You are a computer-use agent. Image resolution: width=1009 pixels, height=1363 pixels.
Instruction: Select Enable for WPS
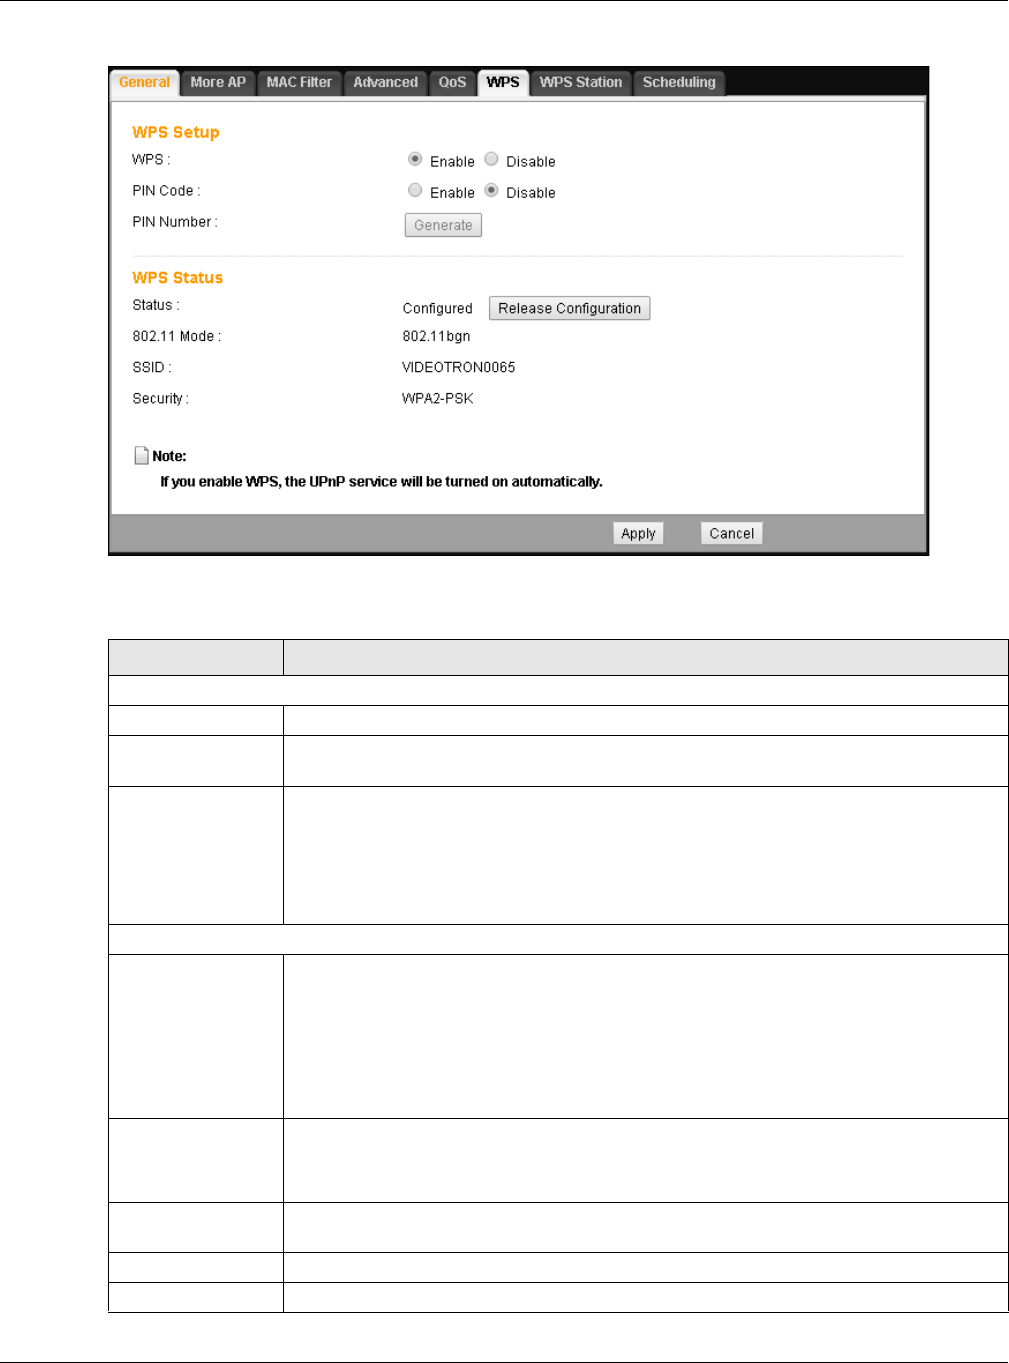coord(415,159)
